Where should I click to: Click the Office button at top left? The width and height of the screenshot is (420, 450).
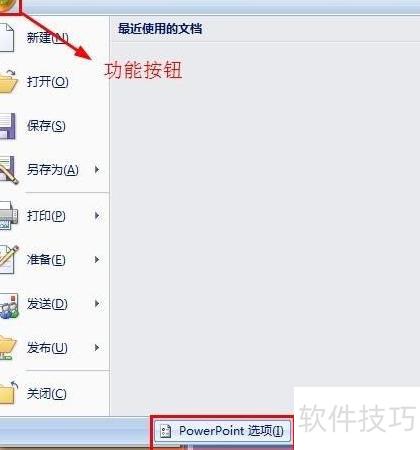[x=9, y=6]
